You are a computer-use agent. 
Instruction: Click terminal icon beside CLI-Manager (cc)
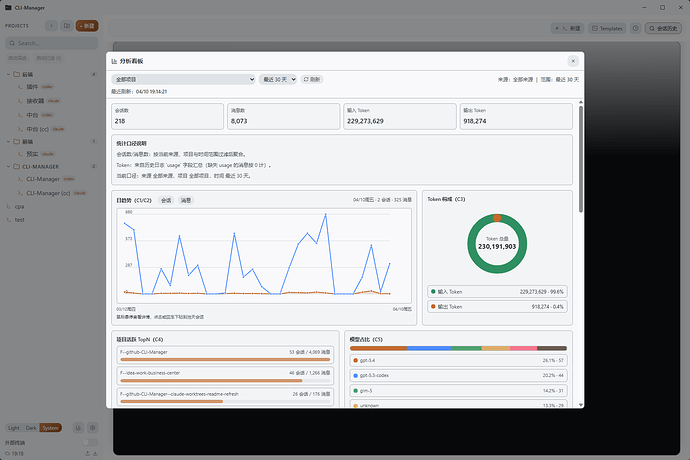click(20, 193)
